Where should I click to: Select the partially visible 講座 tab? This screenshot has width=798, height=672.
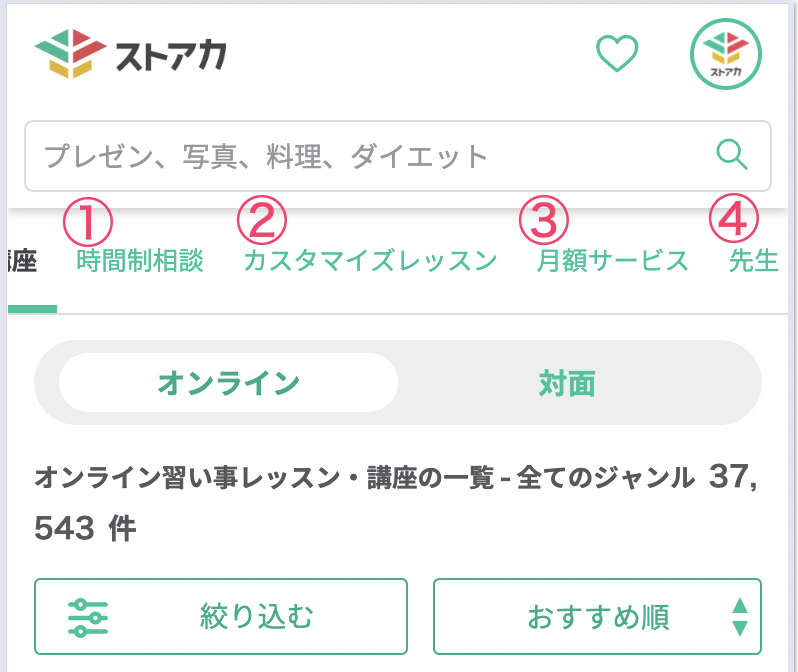(22, 262)
